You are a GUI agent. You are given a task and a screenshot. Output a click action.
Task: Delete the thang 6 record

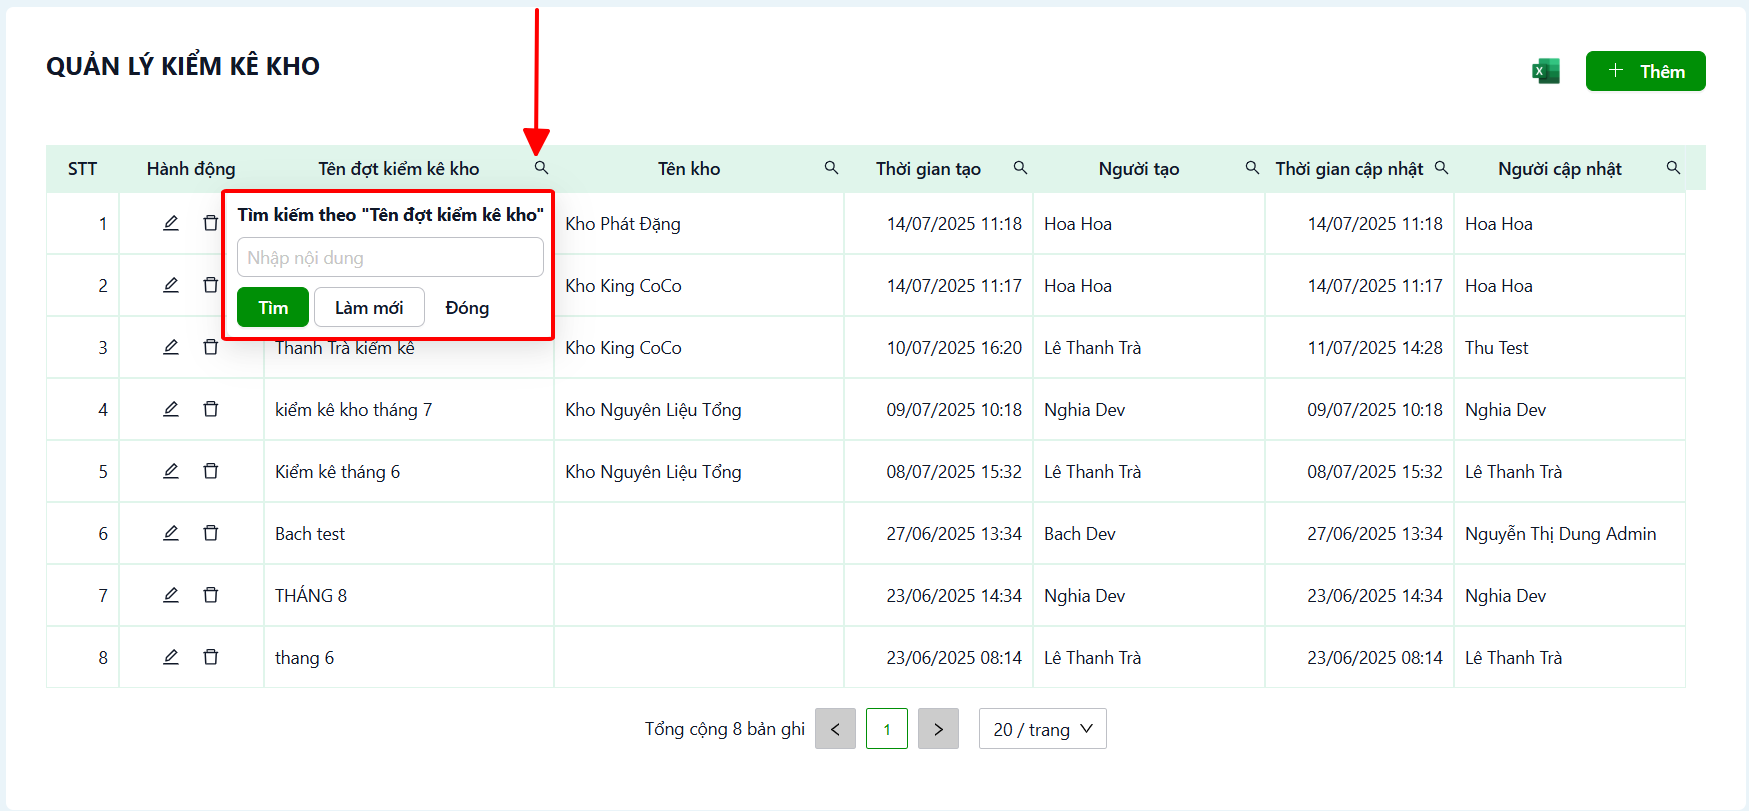click(x=211, y=657)
